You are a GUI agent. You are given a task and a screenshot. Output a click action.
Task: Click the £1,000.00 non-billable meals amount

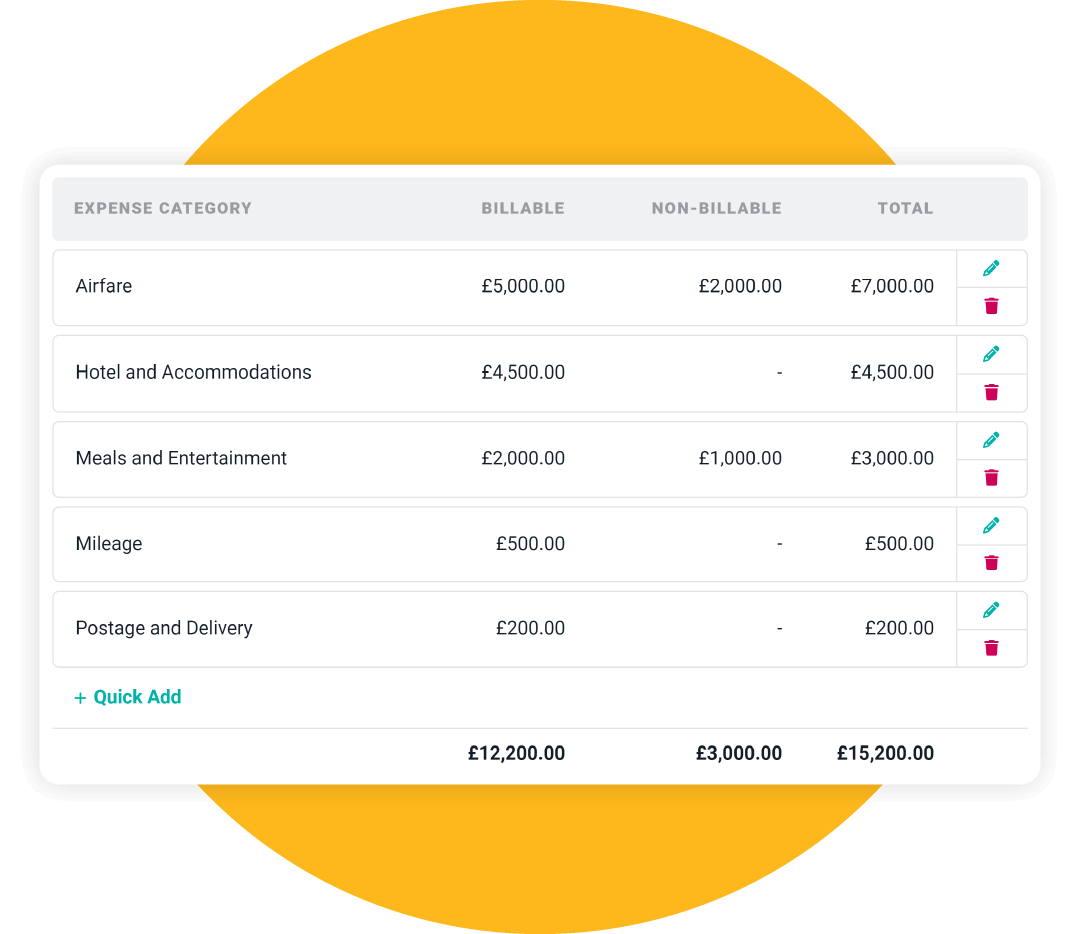tap(740, 458)
